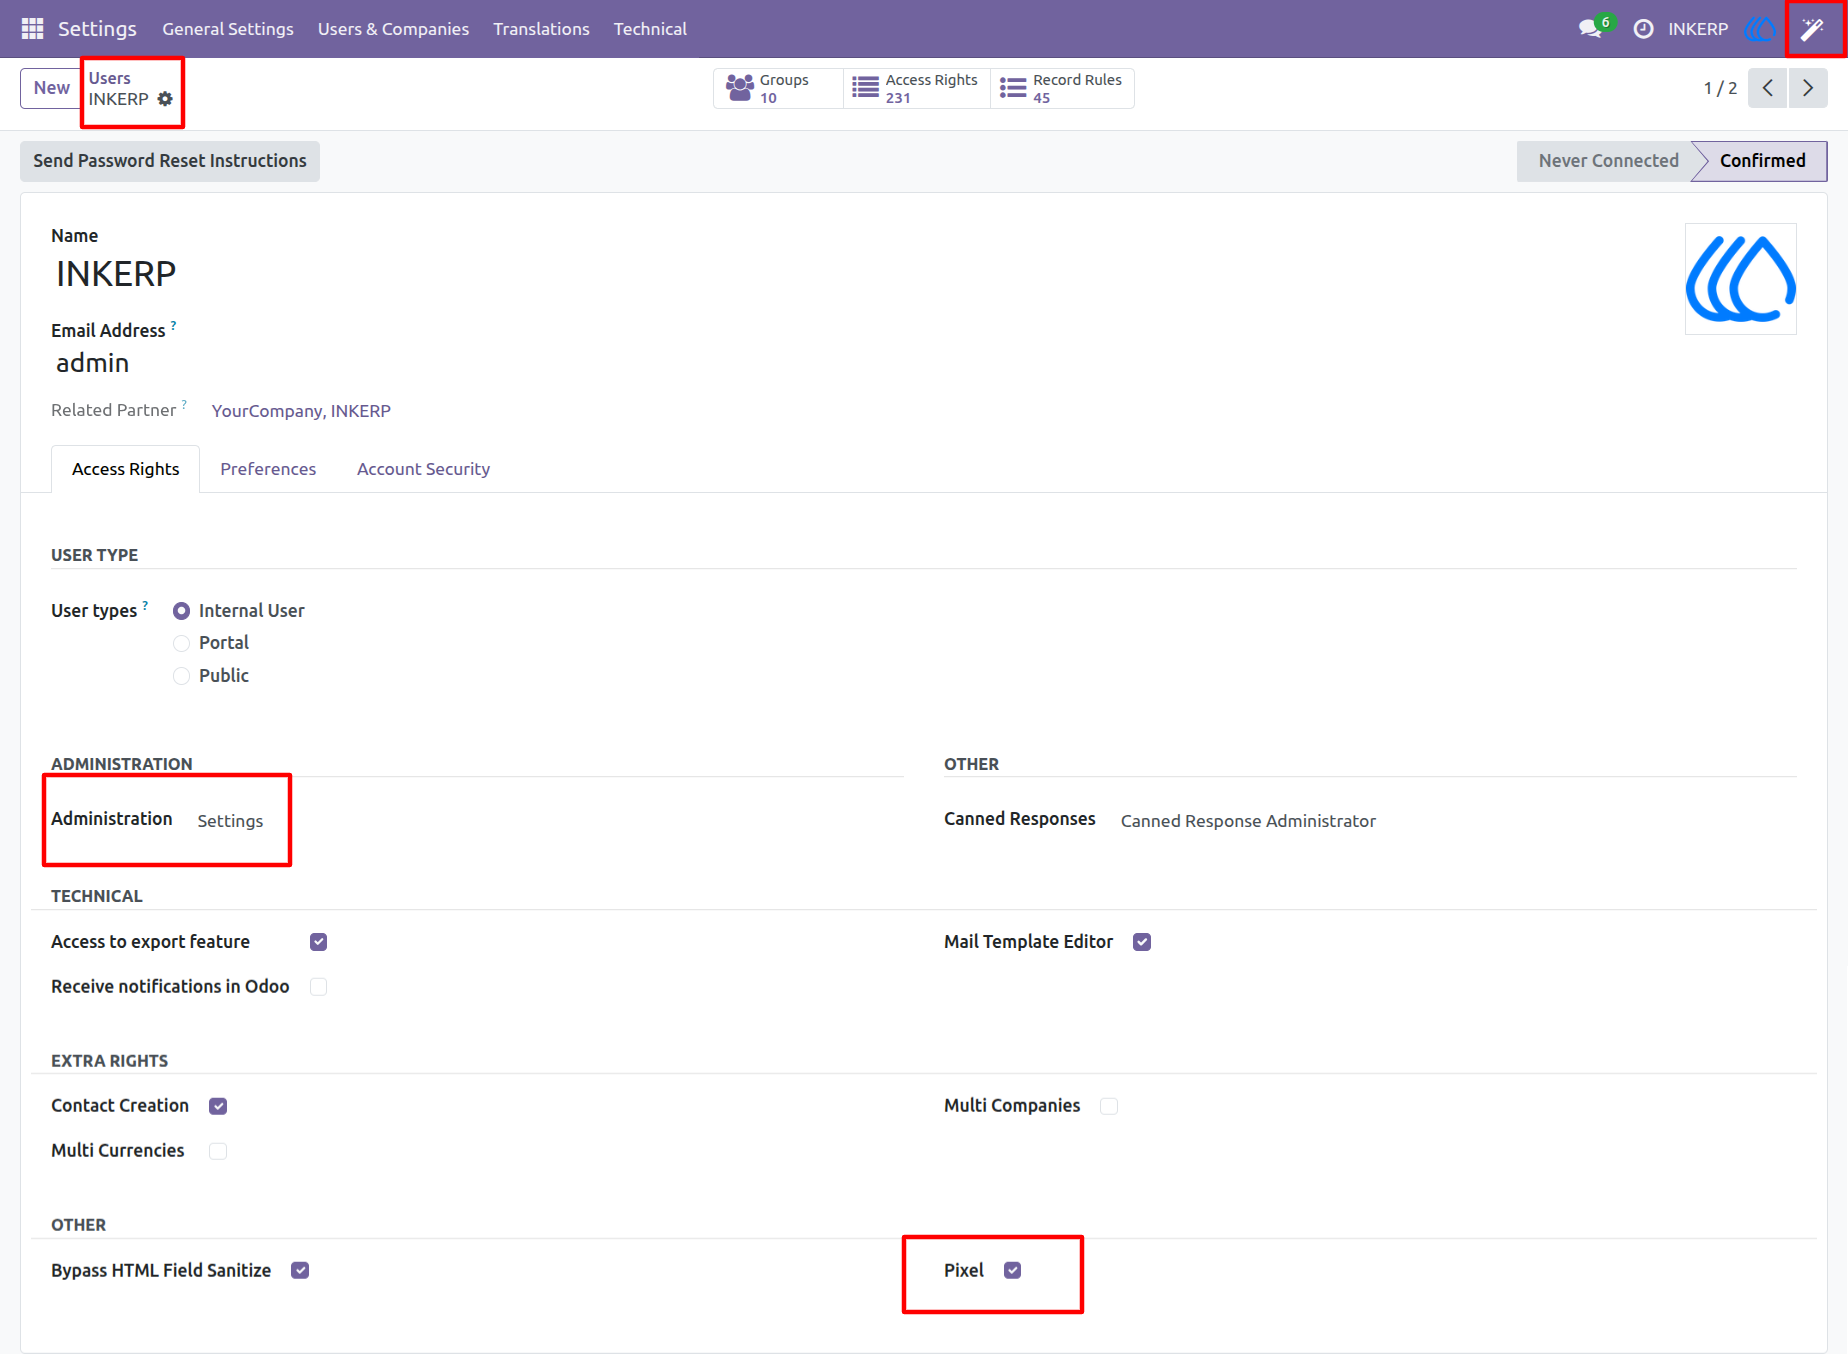
Task: Toggle Bypass HTML Field Sanitize checkbox
Action: click(x=300, y=1270)
